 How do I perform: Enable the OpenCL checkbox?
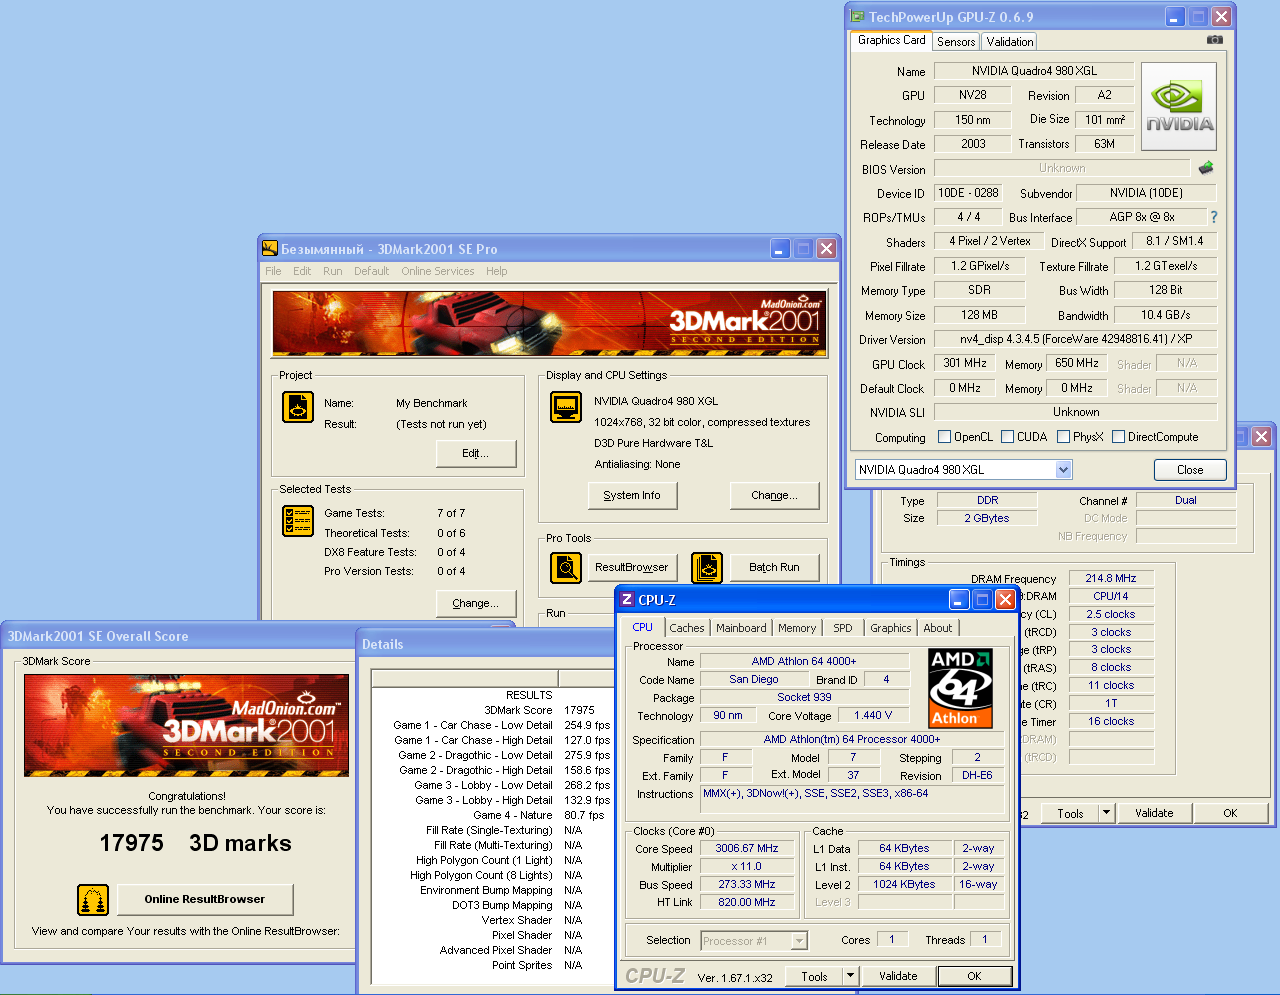coord(944,437)
